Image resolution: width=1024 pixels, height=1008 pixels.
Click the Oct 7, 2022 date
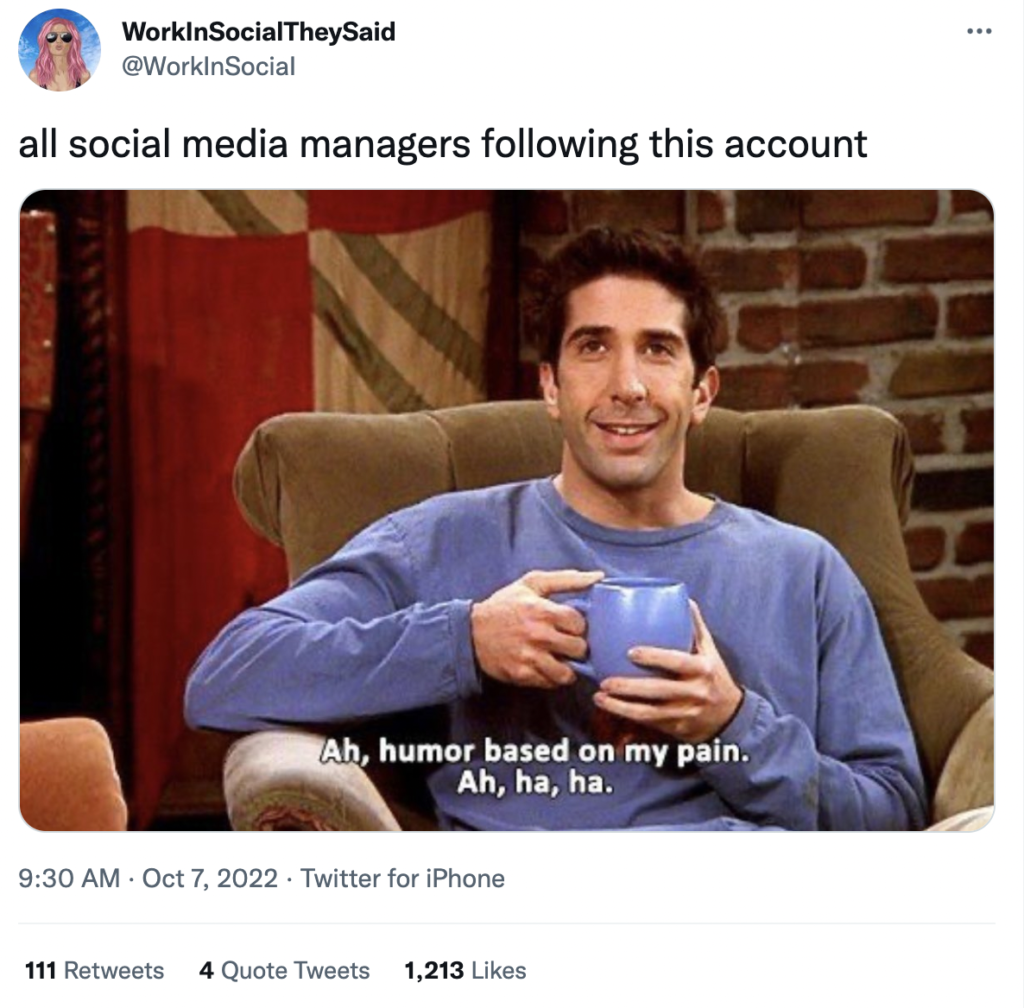210,878
